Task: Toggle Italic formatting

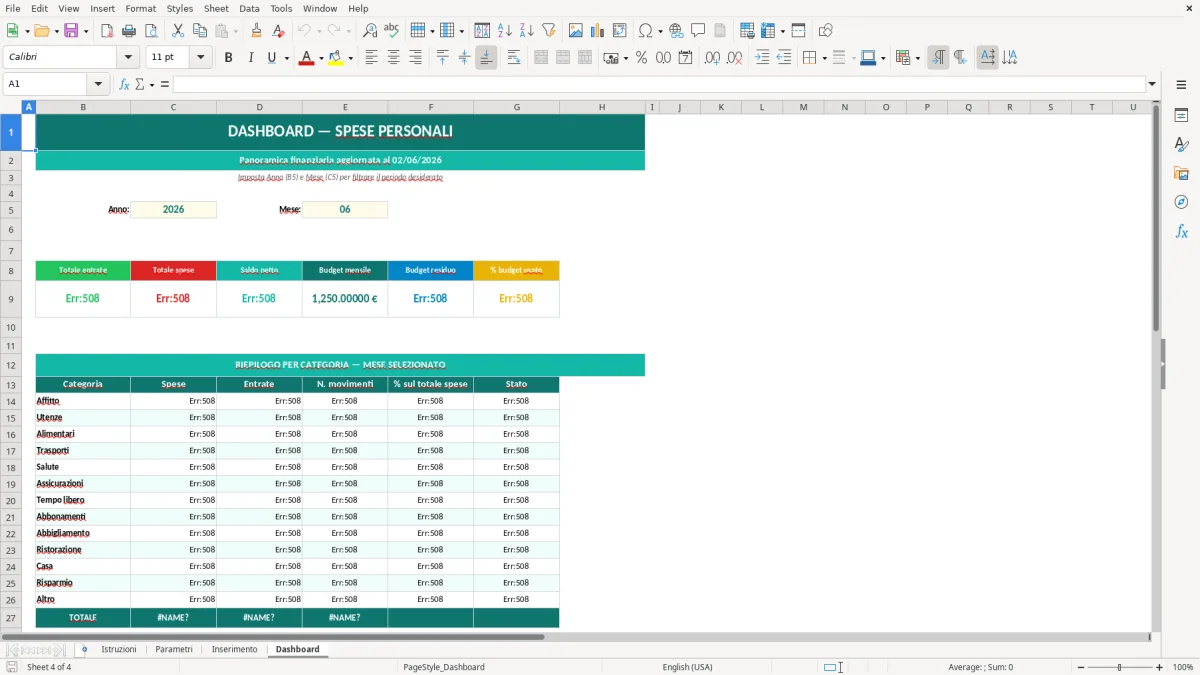Action: click(x=251, y=58)
